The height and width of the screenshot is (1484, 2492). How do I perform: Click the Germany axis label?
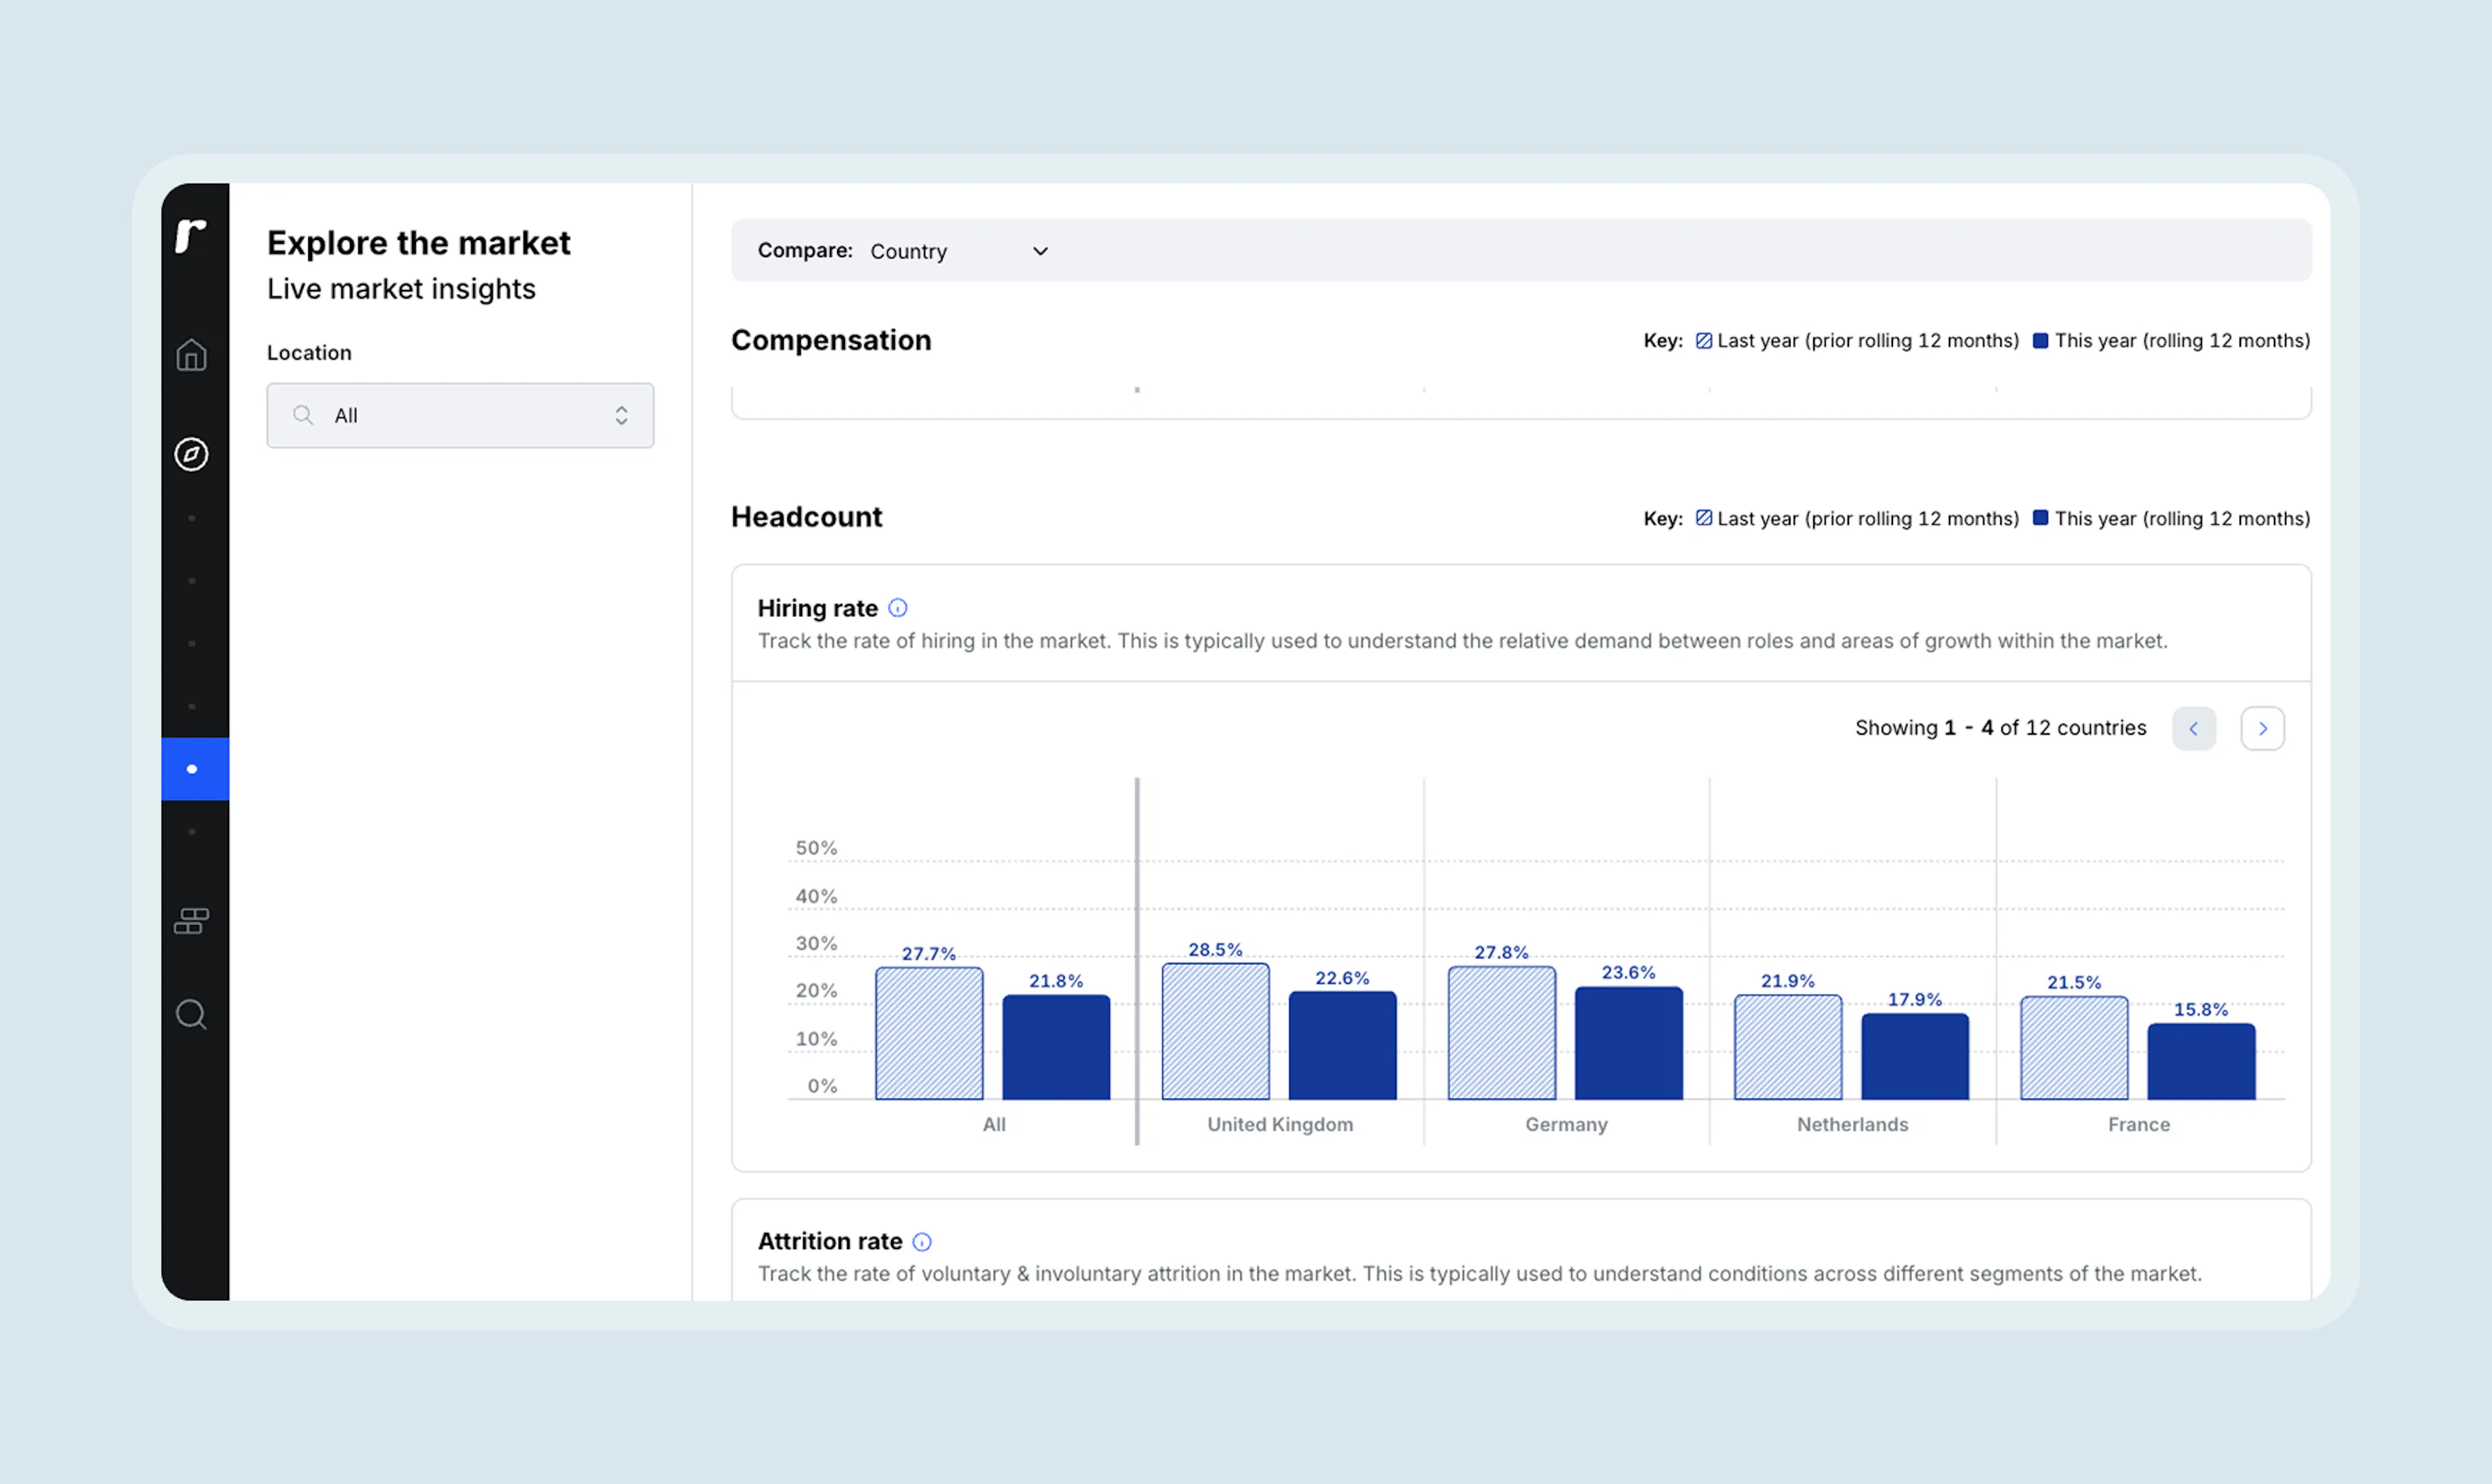point(1566,1125)
